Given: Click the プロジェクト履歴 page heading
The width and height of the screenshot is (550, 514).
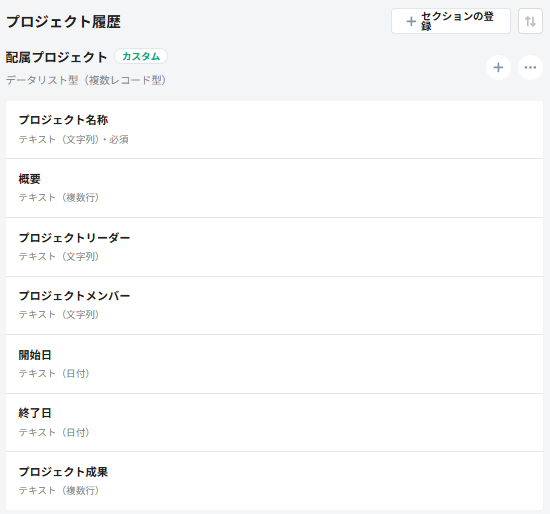Looking at the screenshot, I should 63,22.
